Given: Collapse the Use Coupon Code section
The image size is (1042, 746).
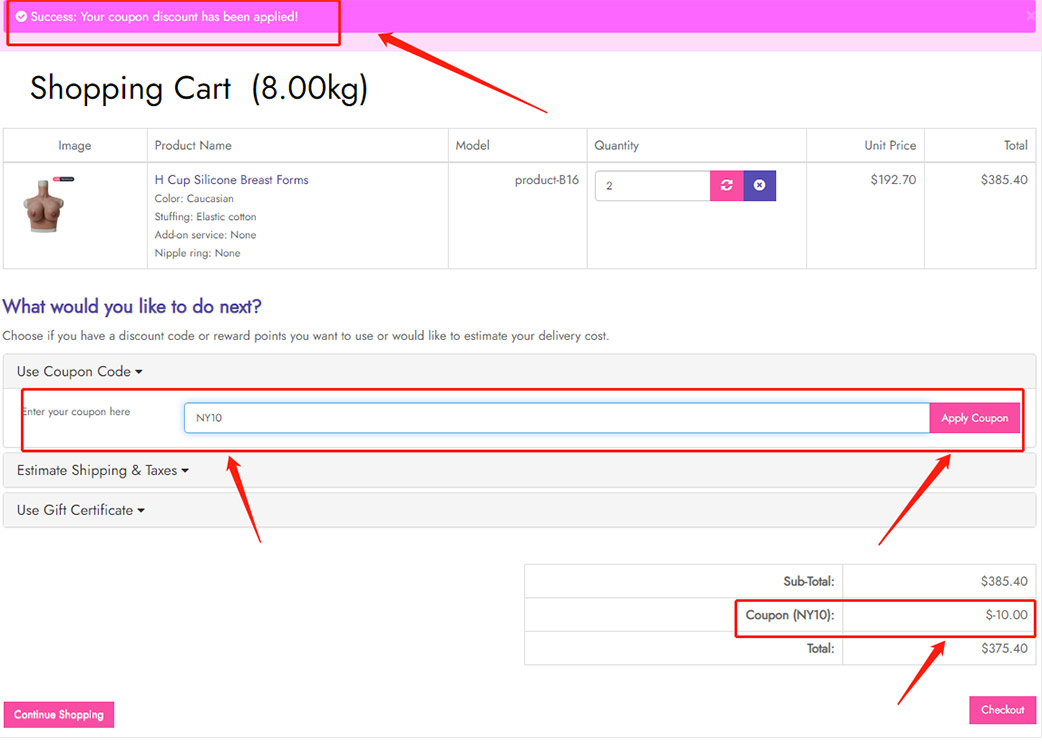Looking at the screenshot, I should click(x=79, y=371).
